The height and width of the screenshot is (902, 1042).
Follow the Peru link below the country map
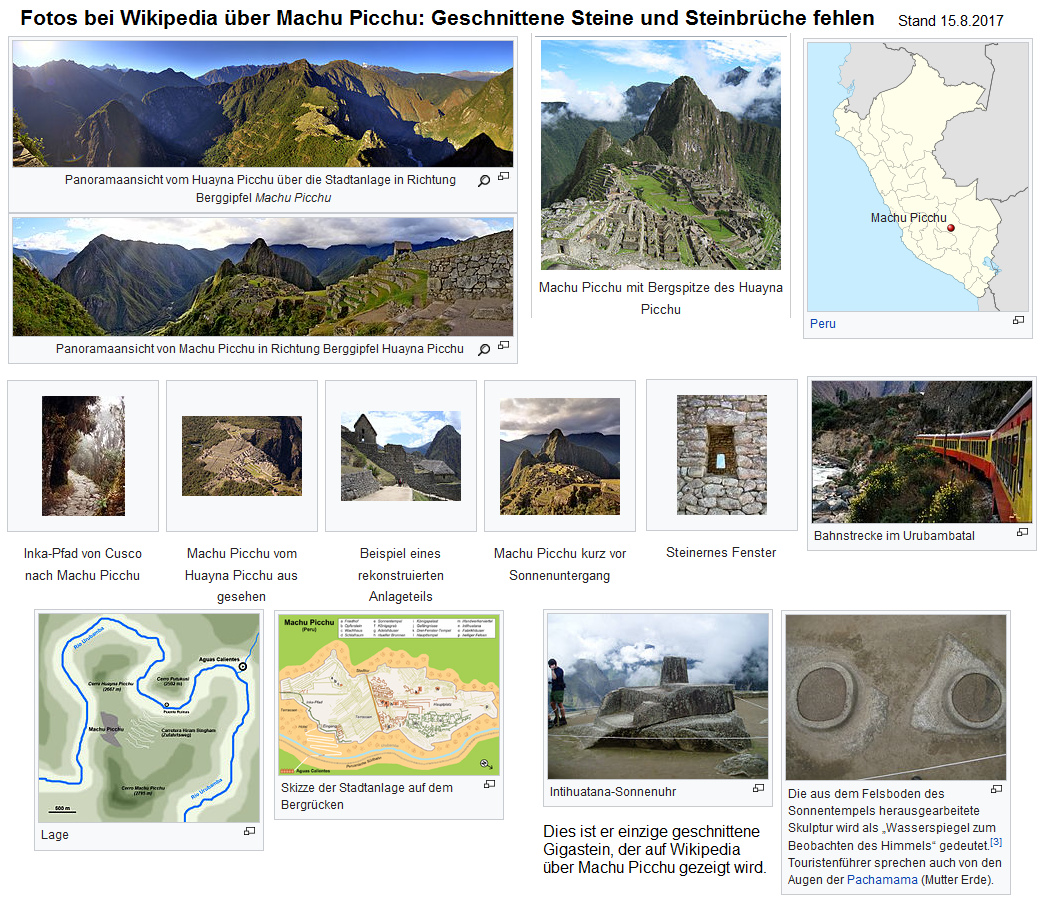[822, 324]
